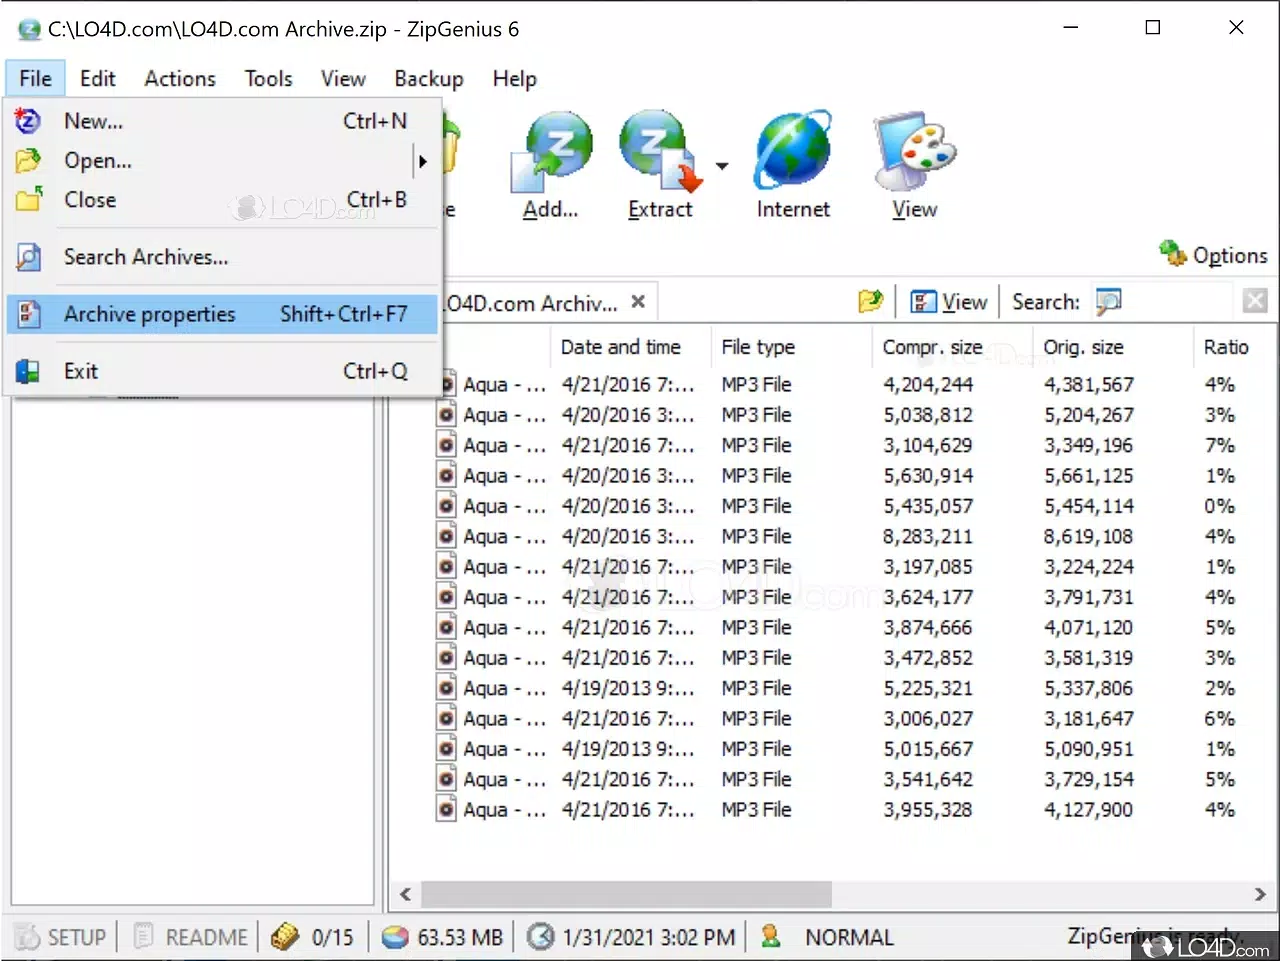This screenshot has height=961, width=1280.
Task: Open the Extract dropdown arrow
Action: point(721,166)
